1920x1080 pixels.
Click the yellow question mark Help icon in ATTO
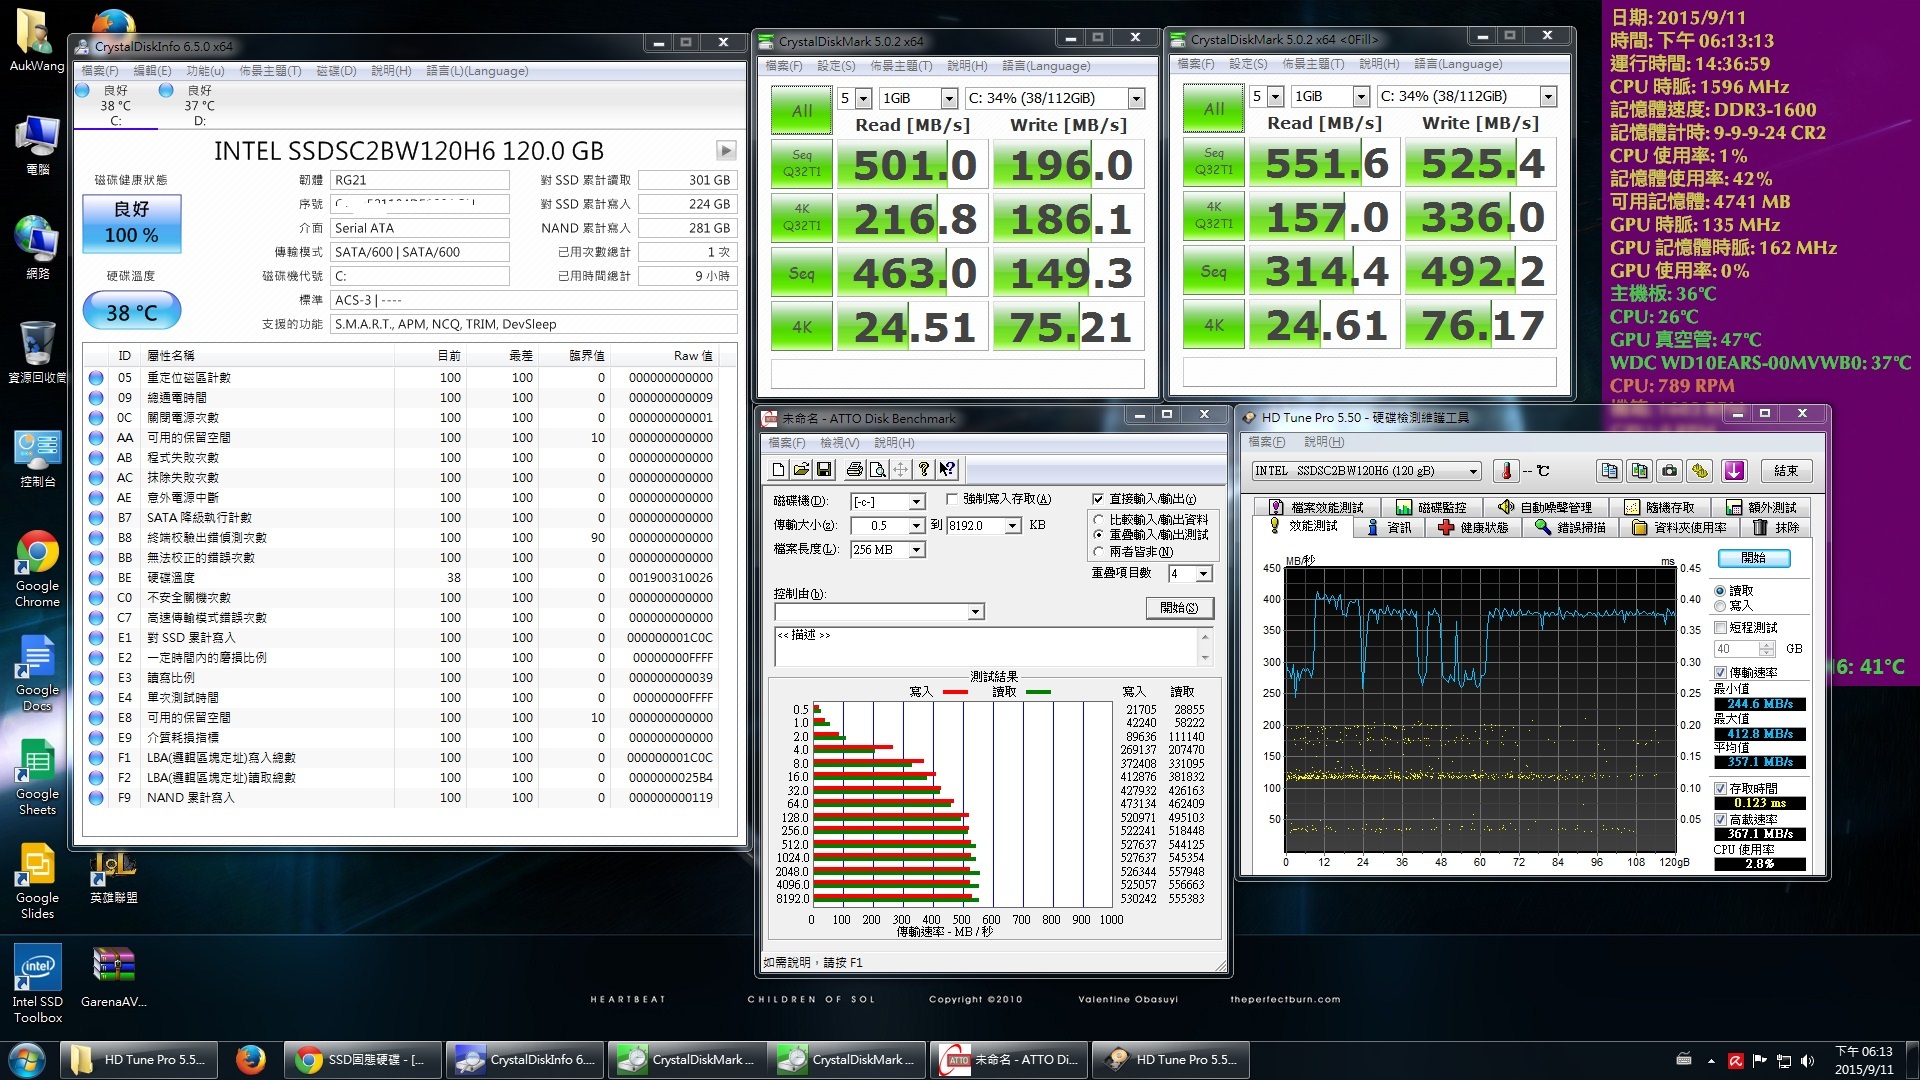(924, 469)
